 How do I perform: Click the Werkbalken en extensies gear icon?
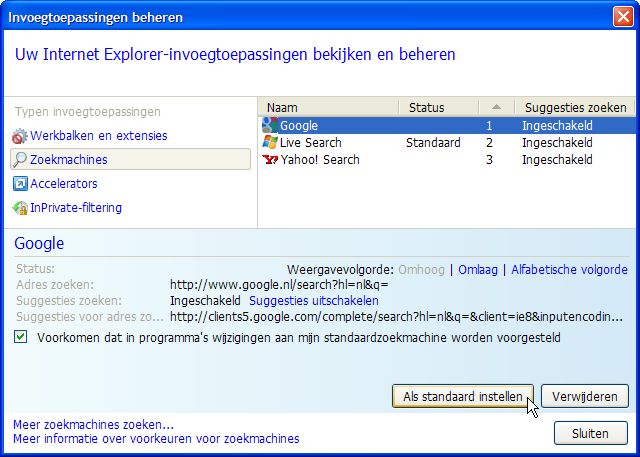pos(20,136)
